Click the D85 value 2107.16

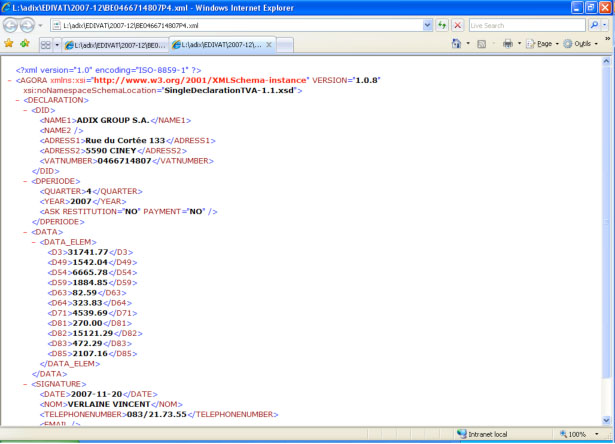point(90,354)
